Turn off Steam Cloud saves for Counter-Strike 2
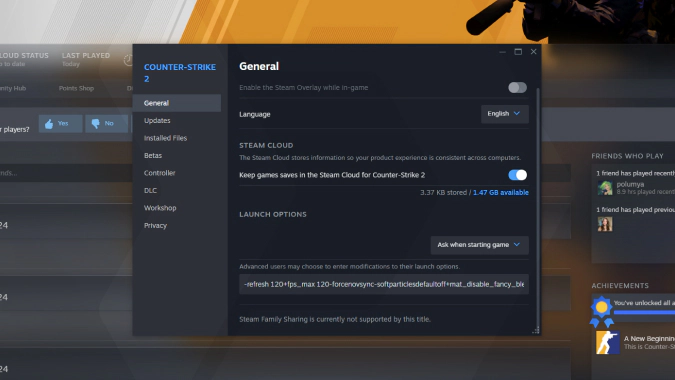The width and height of the screenshot is (675, 380). [517, 175]
